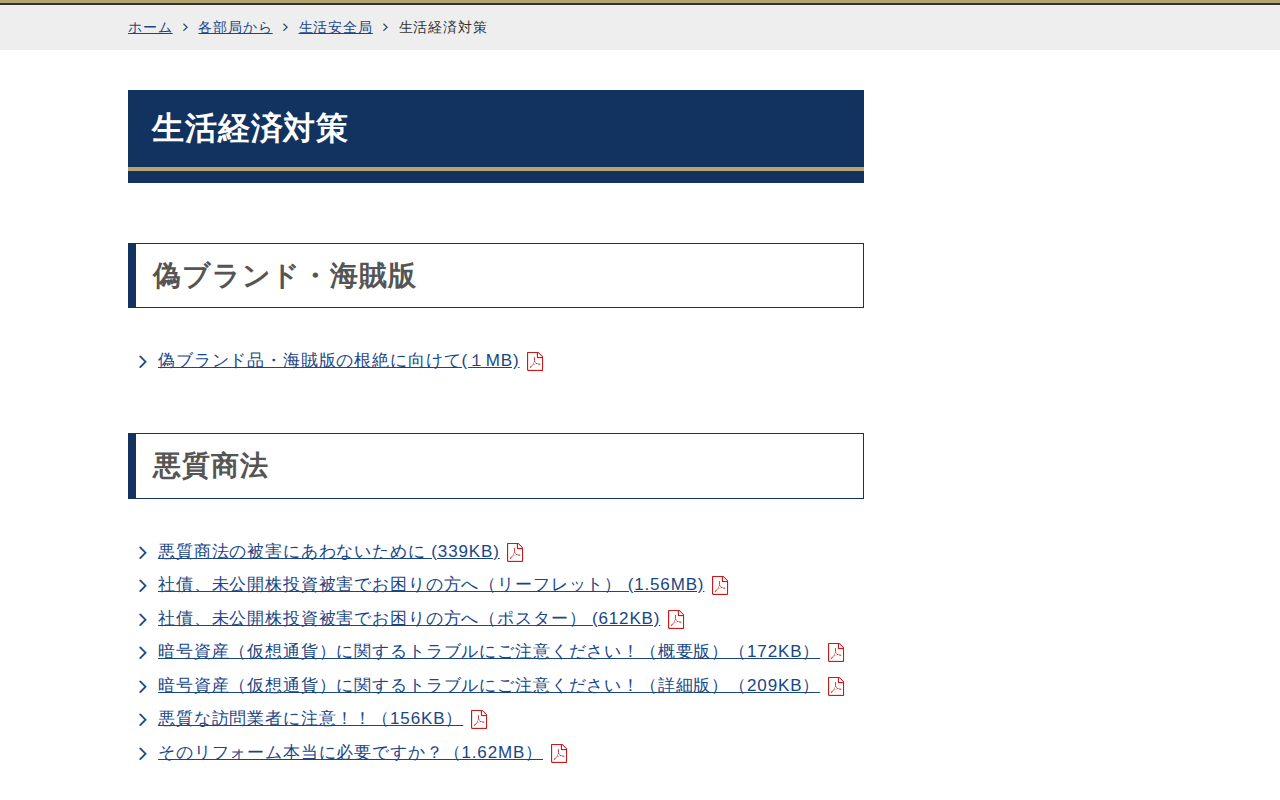The image size is (1280, 800).
Task: Click PDF icon beside リーフレット (1.56MB) link
Action: 720,586
